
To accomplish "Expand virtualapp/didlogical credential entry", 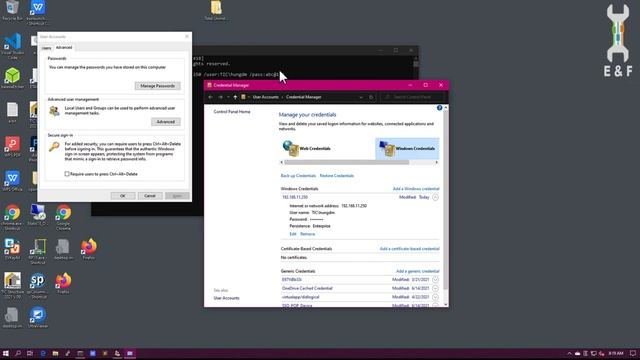I will tap(435, 297).
